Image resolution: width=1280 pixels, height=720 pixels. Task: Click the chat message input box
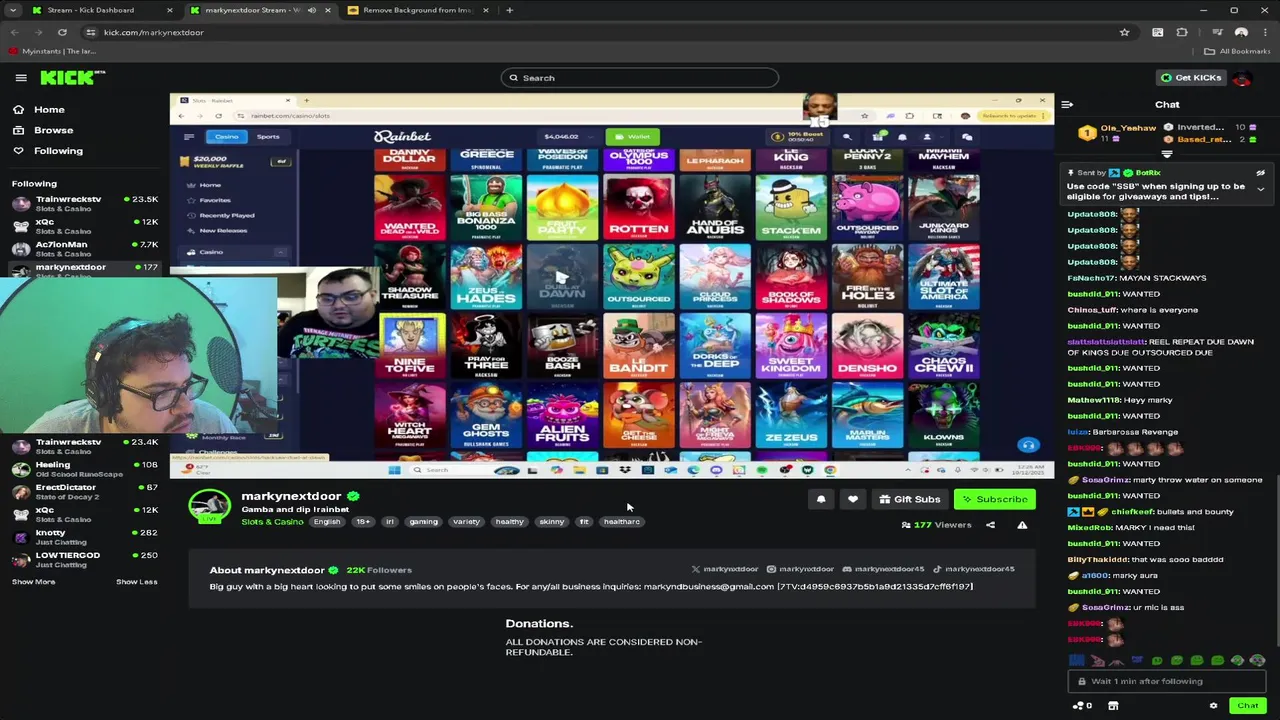1168,681
